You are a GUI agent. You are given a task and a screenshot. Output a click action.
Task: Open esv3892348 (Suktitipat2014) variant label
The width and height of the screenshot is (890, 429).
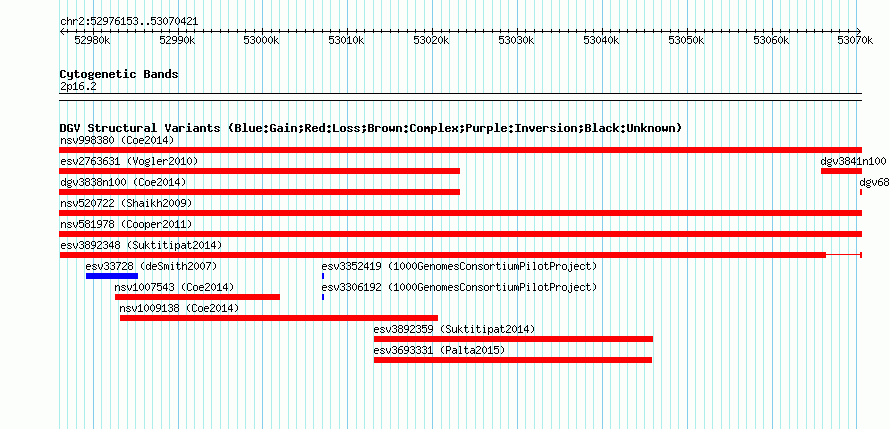point(141,245)
